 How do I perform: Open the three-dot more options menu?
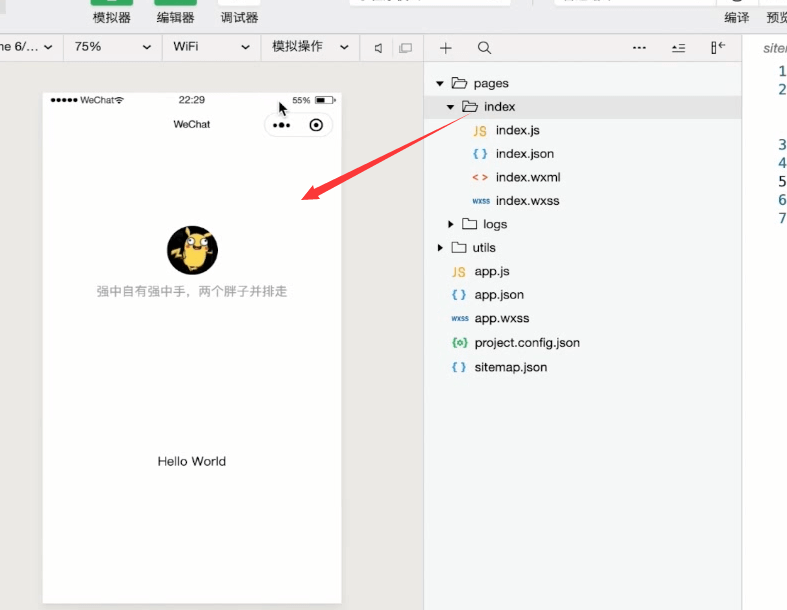639,48
